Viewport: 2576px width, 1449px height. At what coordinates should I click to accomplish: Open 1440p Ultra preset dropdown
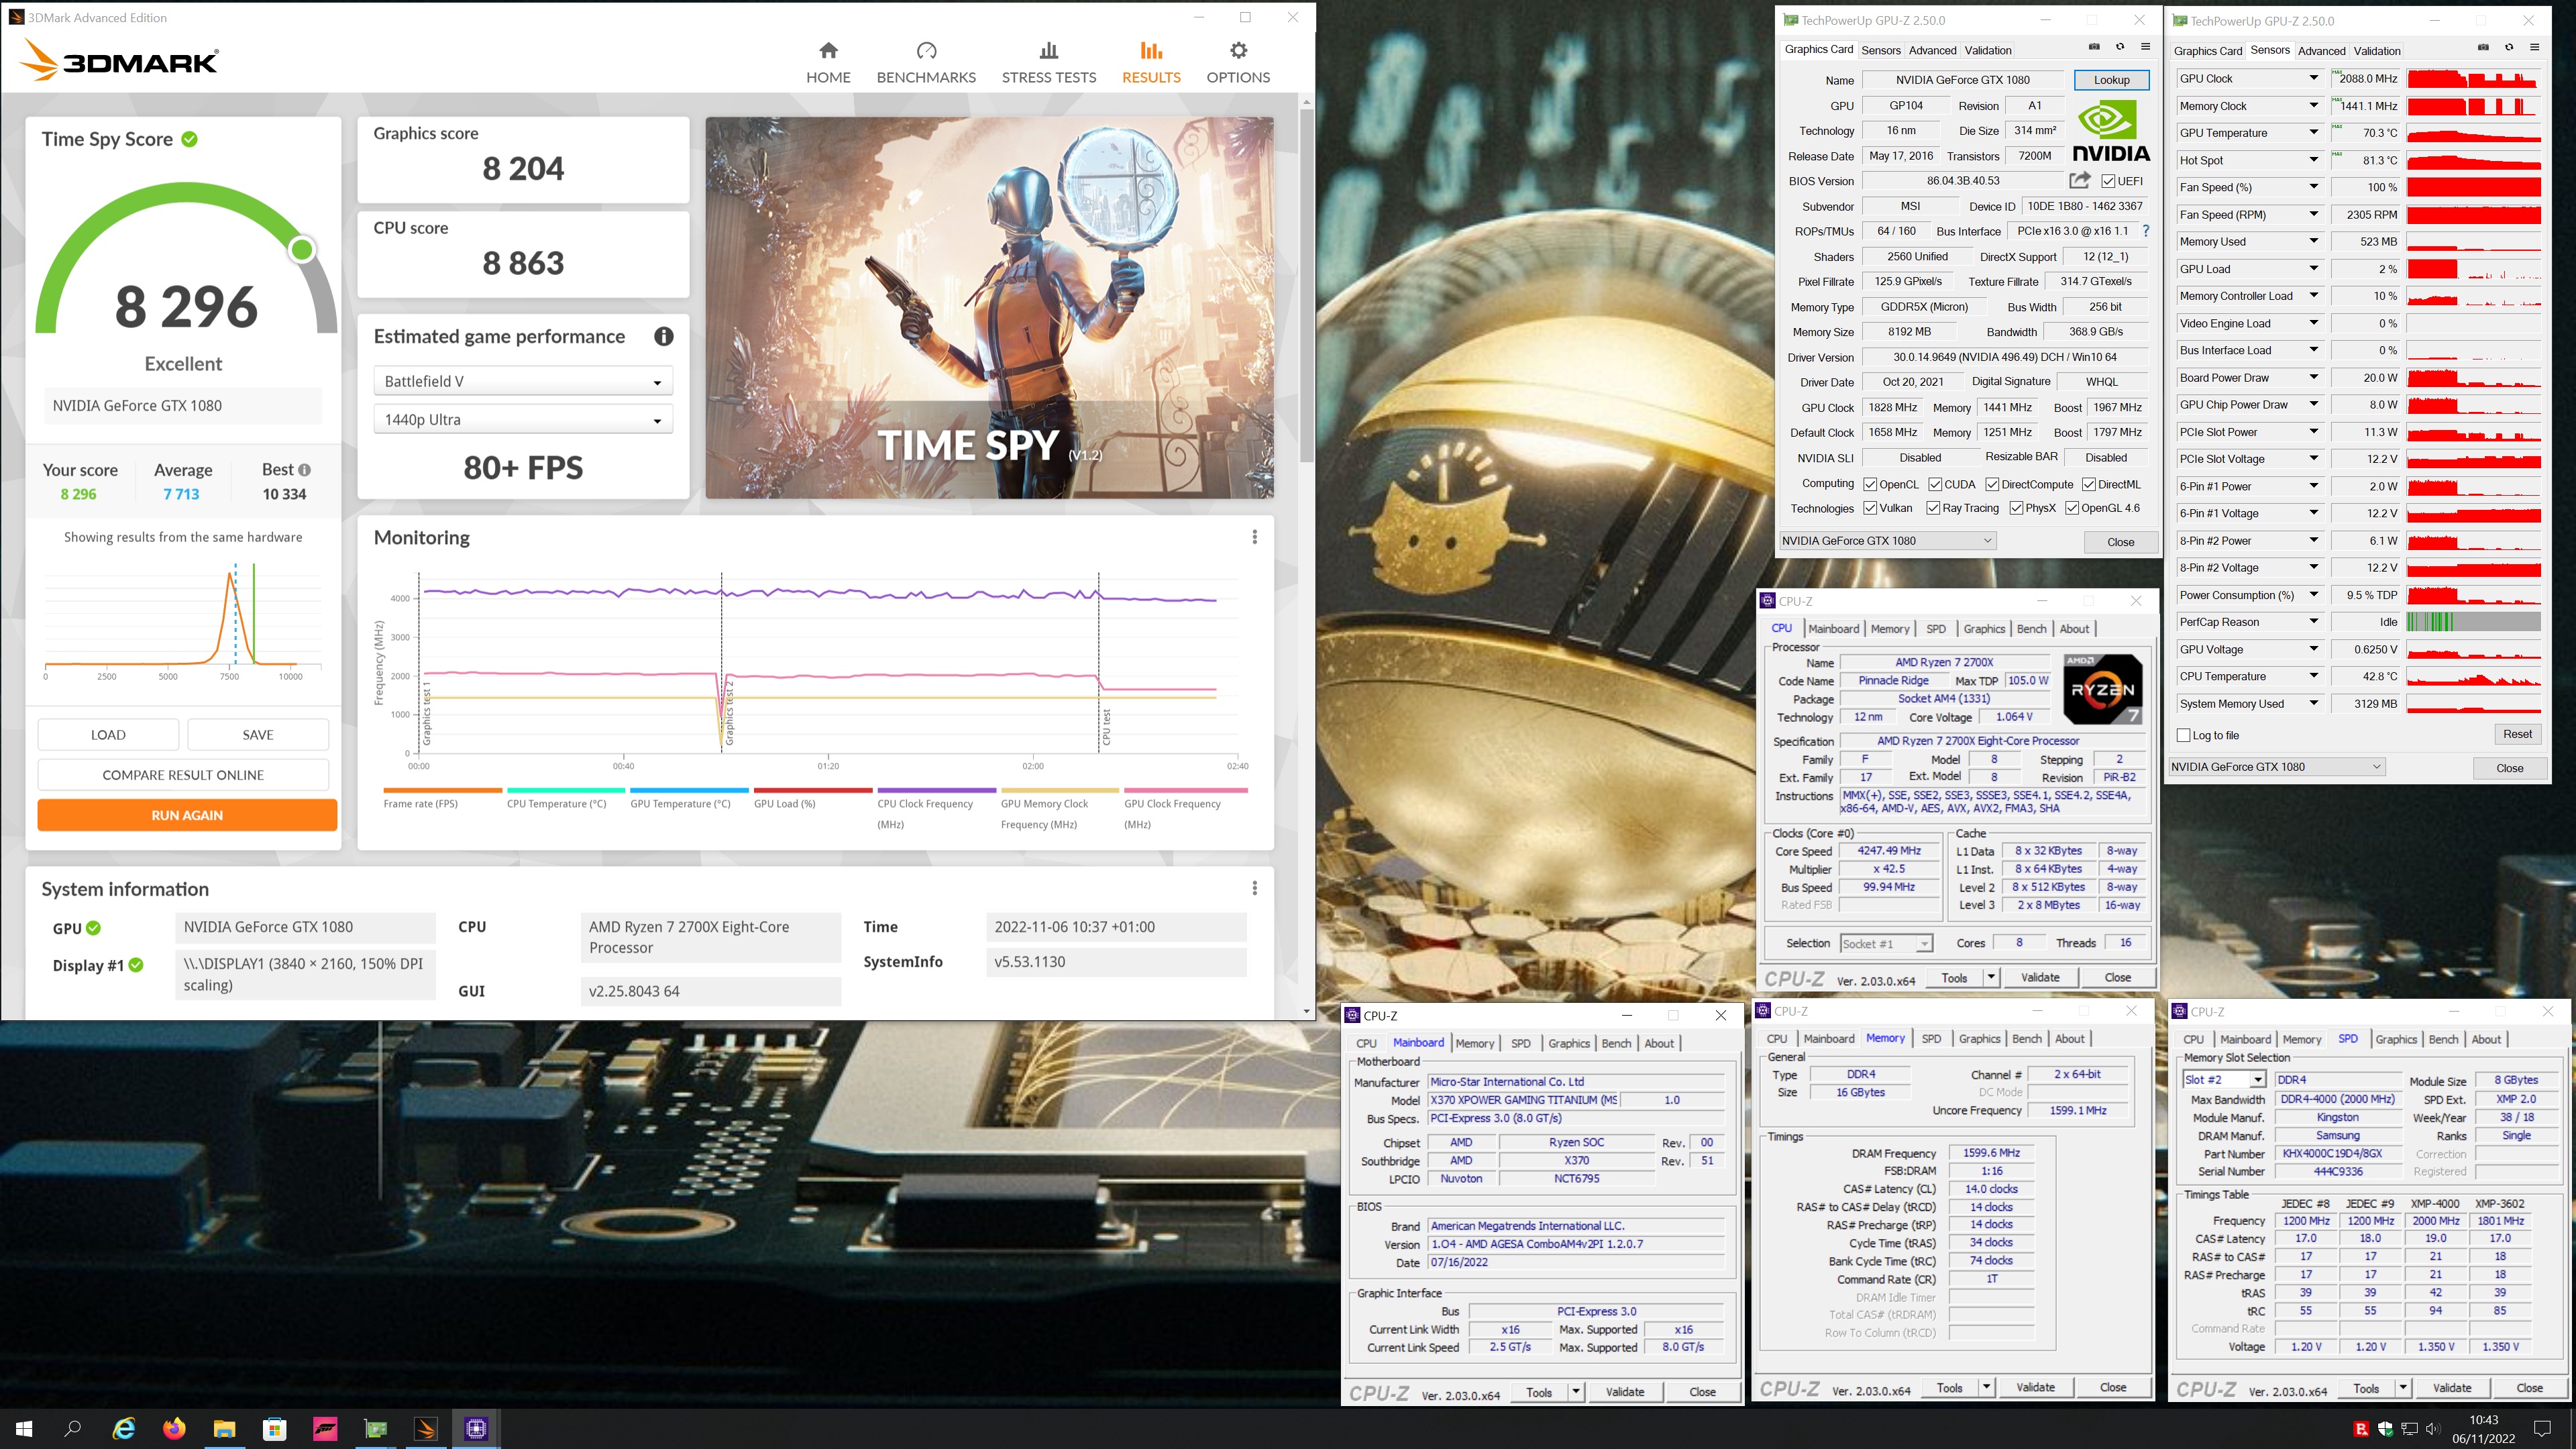click(523, 420)
